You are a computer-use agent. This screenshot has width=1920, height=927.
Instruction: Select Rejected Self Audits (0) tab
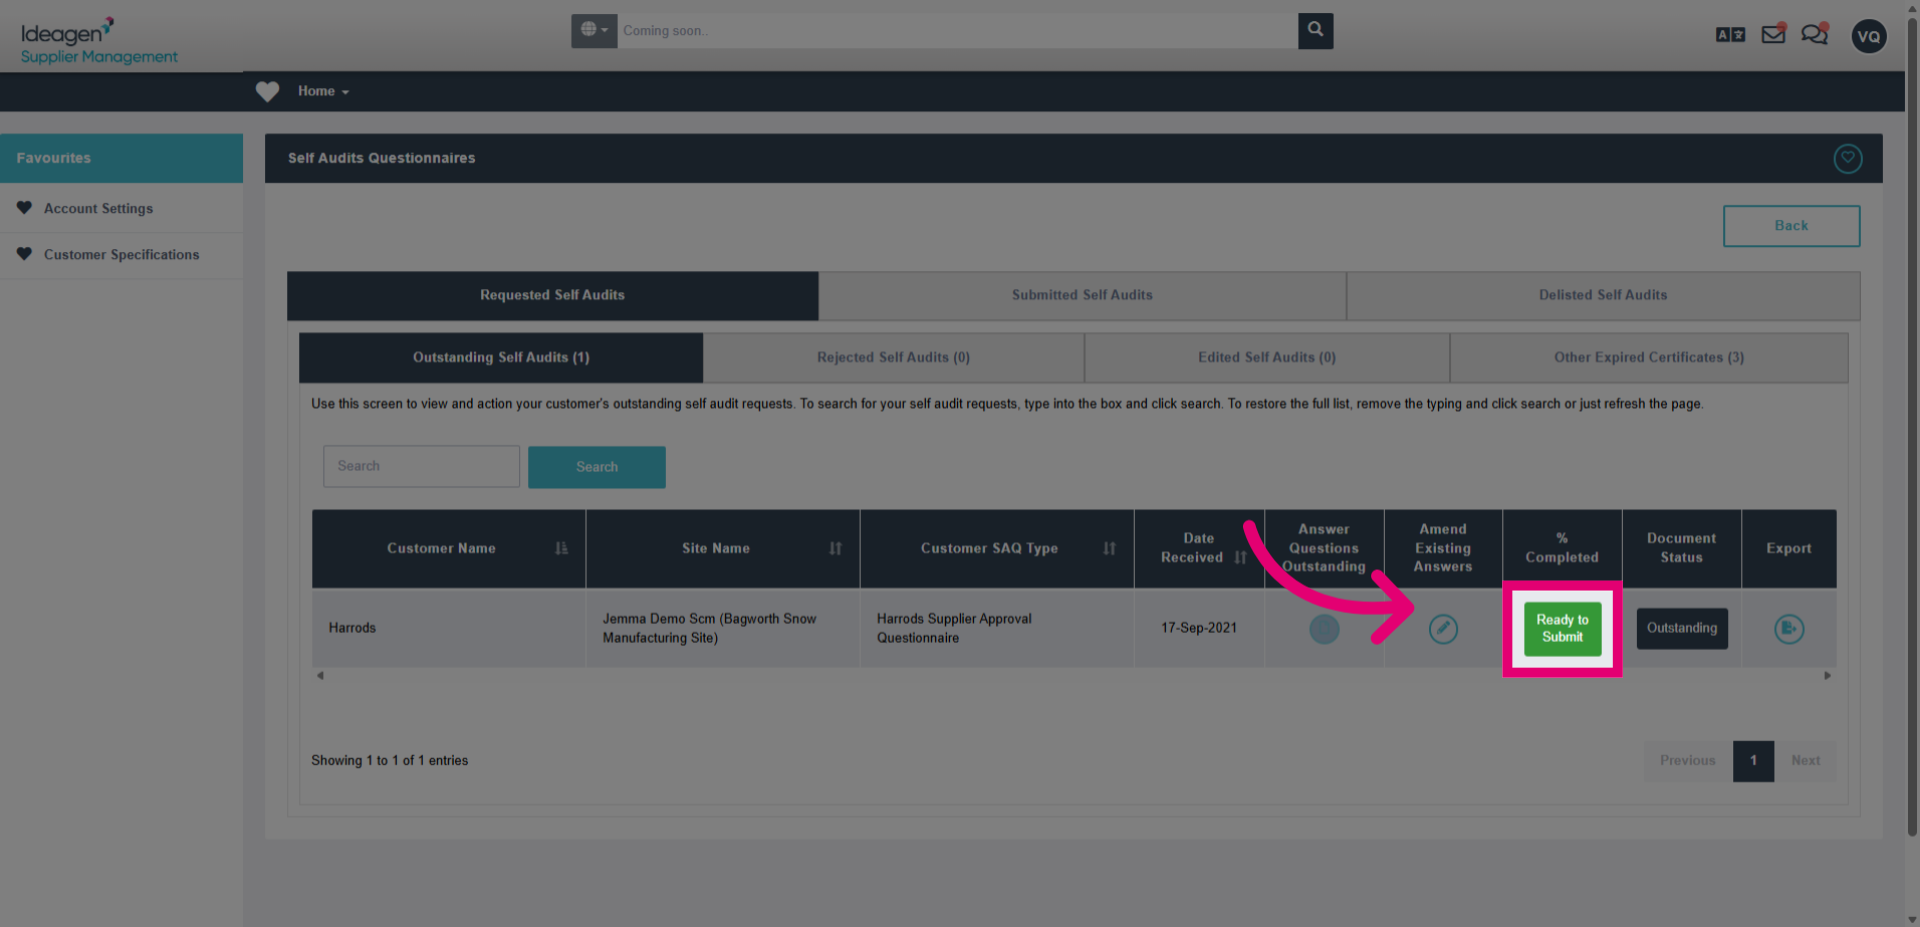pos(893,357)
